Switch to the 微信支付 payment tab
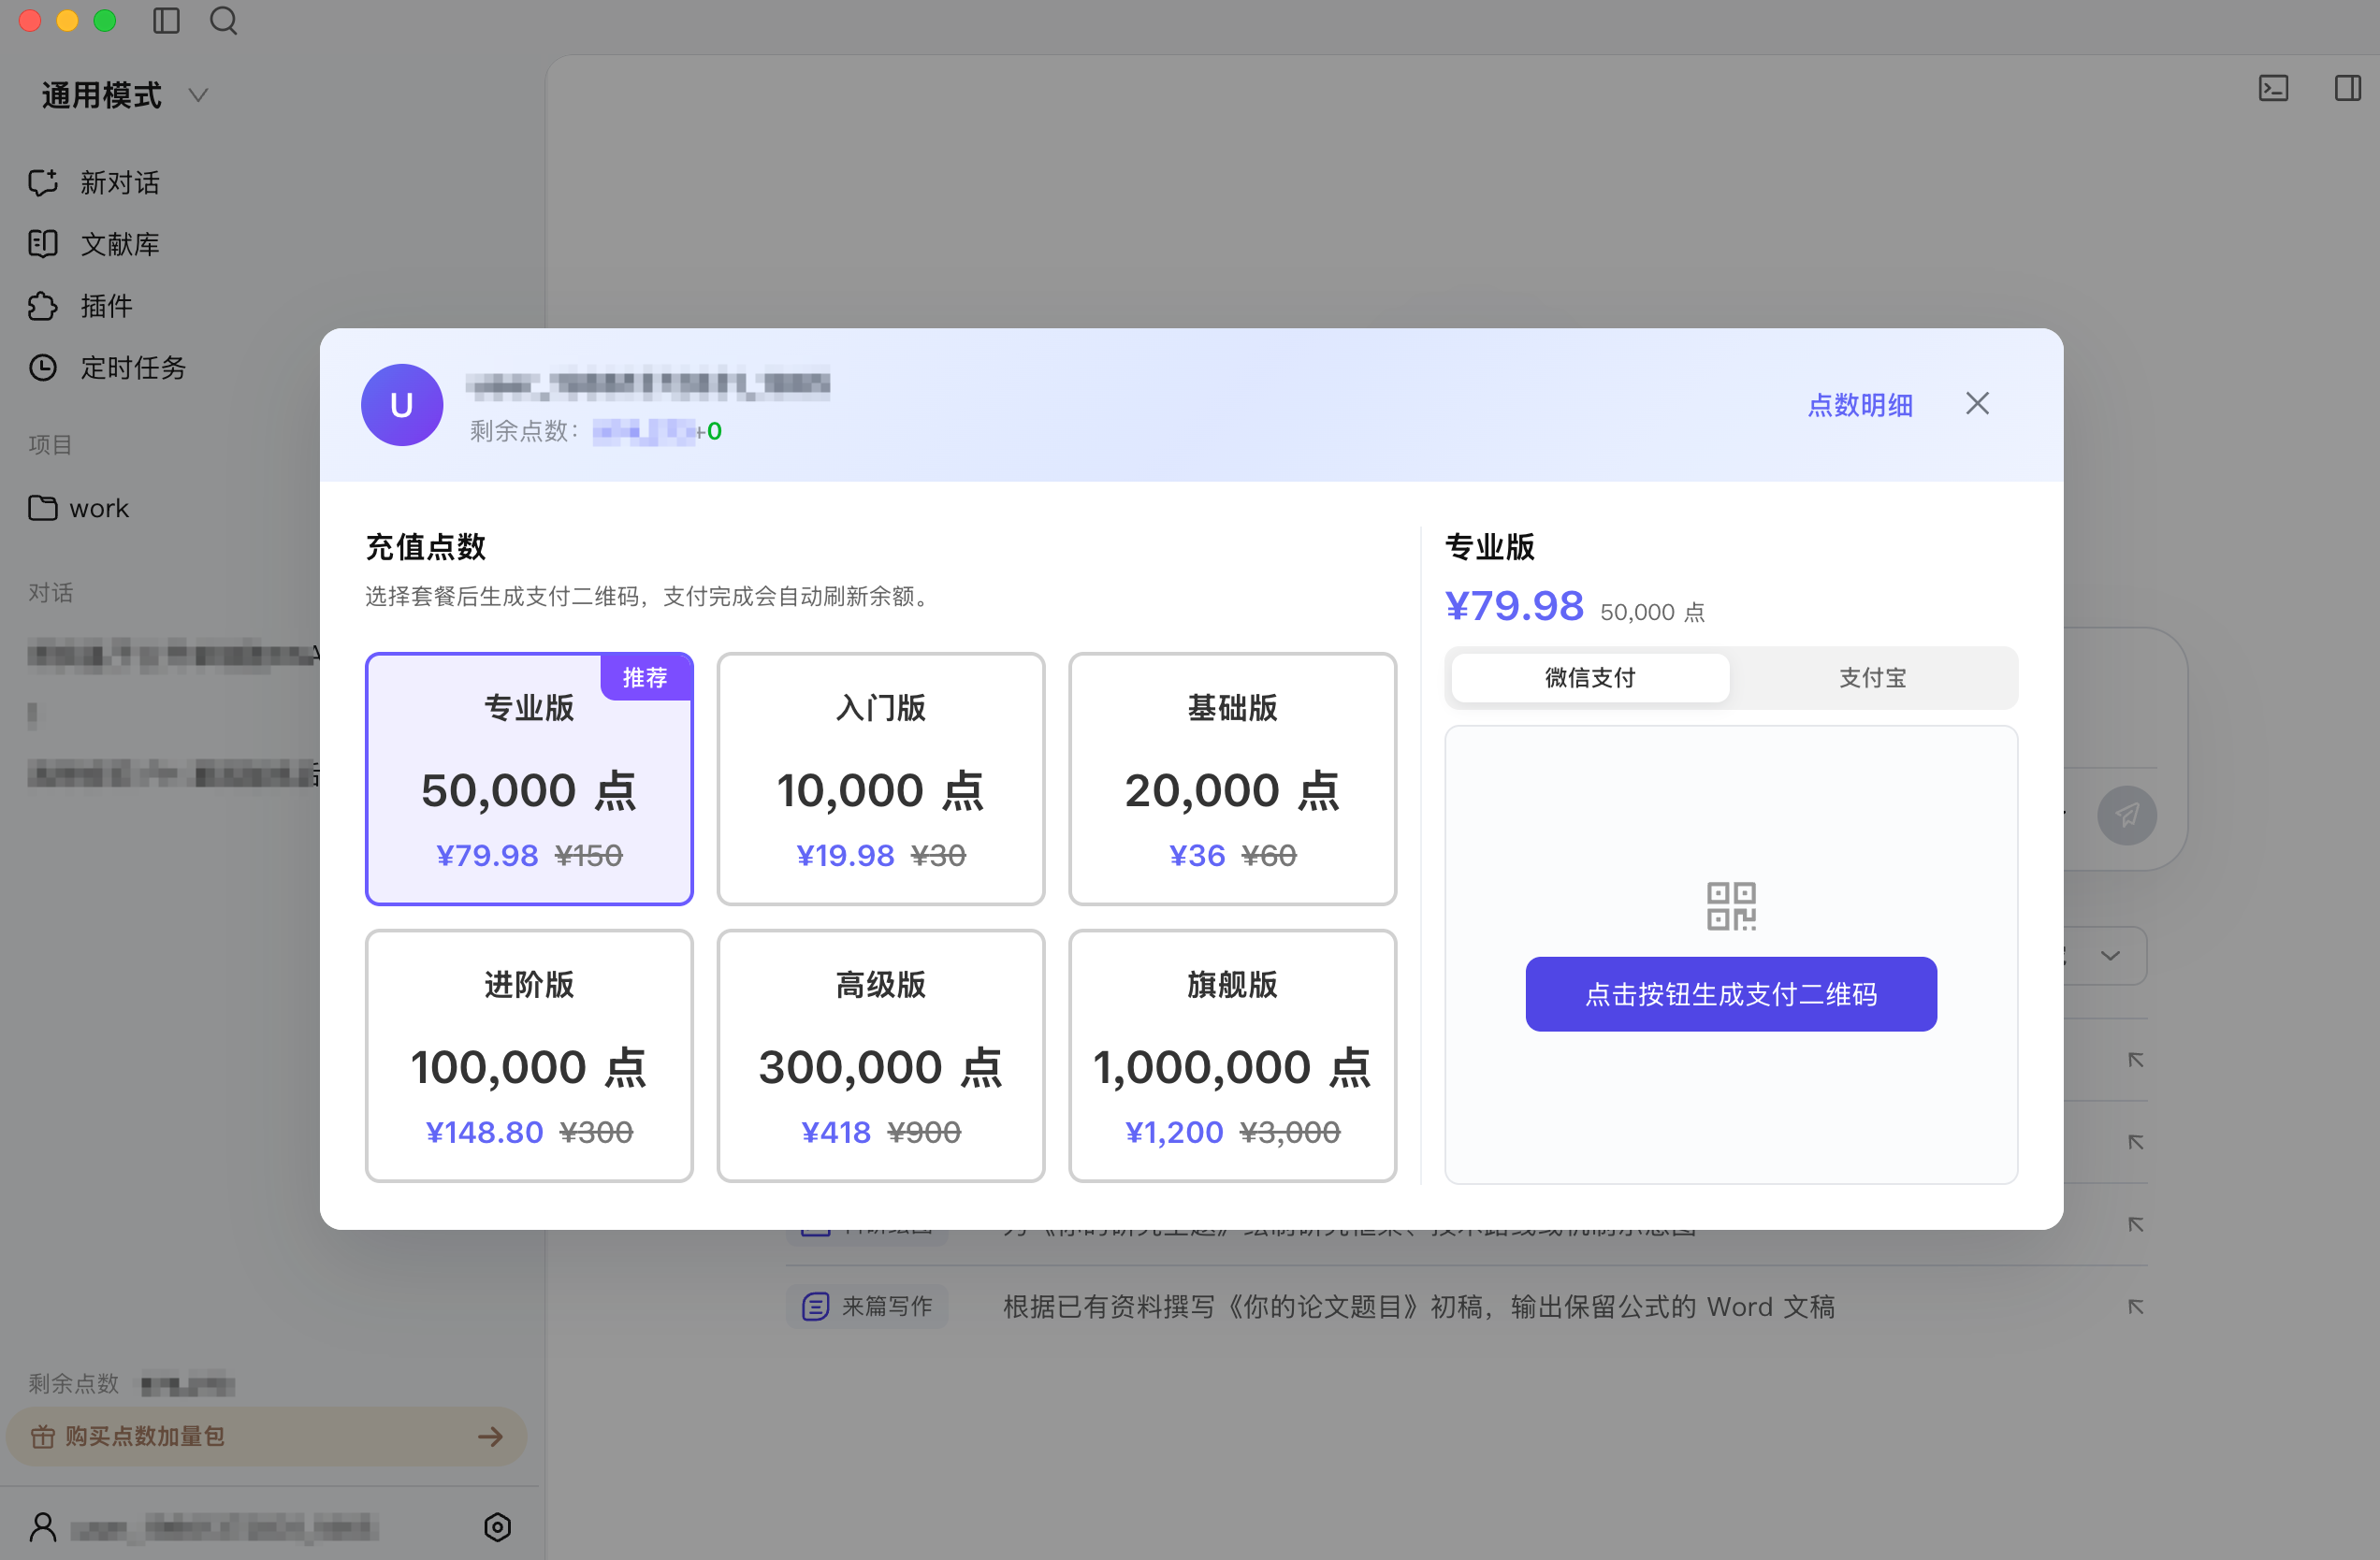This screenshot has width=2380, height=1560. pyautogui.click(x=1590, y=678)
